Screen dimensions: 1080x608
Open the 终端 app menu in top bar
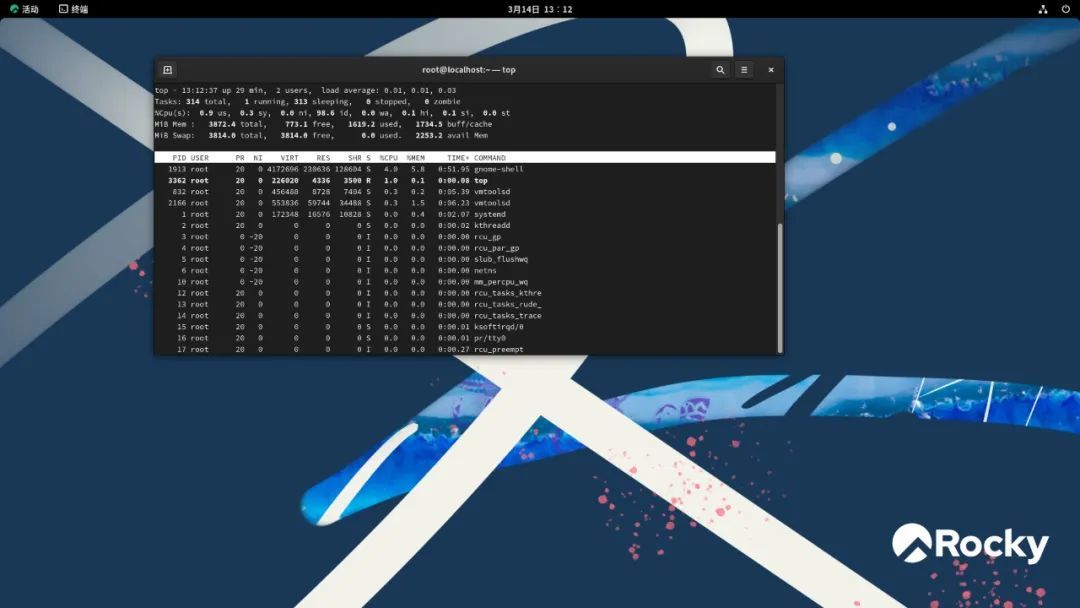[73, 9]
